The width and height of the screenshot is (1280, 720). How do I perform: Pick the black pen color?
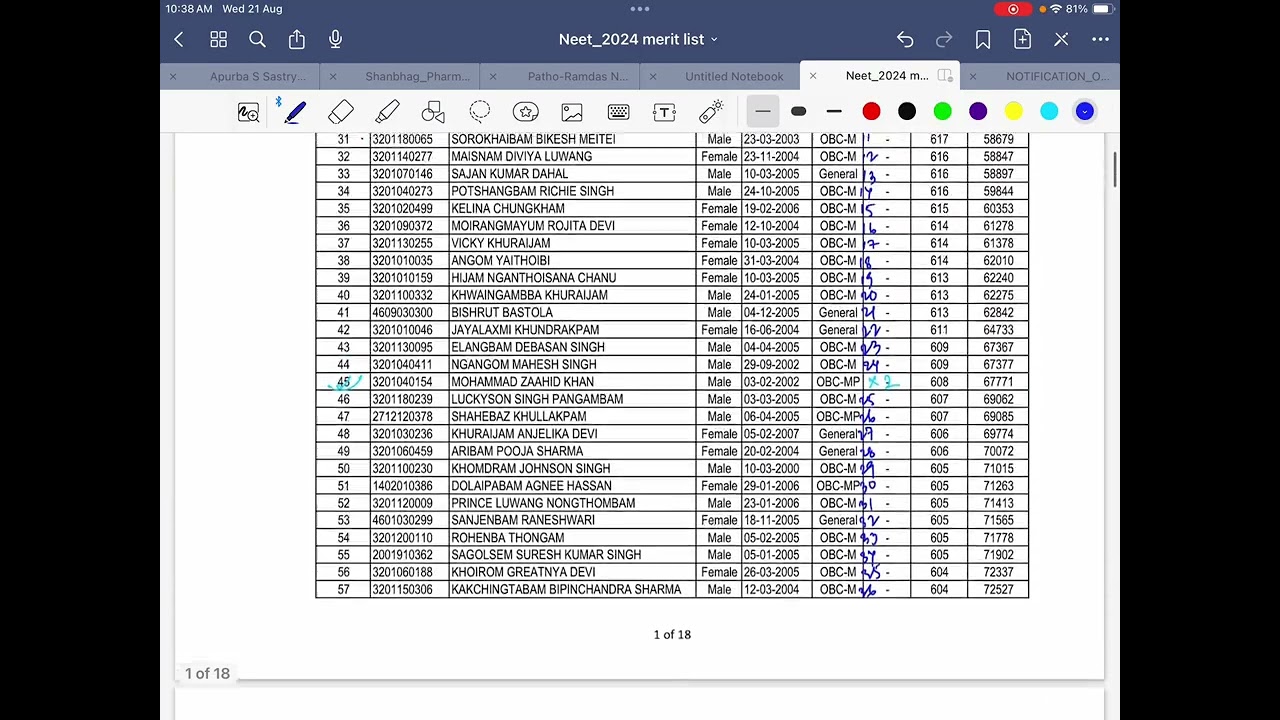[907, 112]
